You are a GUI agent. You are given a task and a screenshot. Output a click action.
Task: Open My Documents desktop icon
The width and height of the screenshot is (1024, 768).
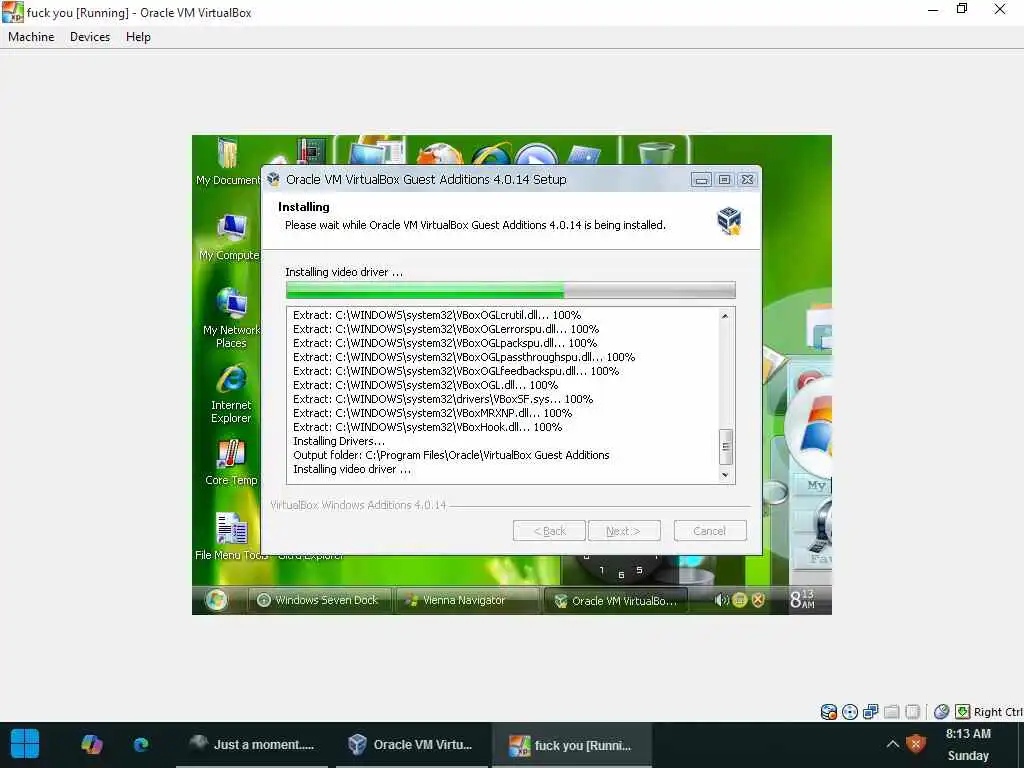point(228,161)
